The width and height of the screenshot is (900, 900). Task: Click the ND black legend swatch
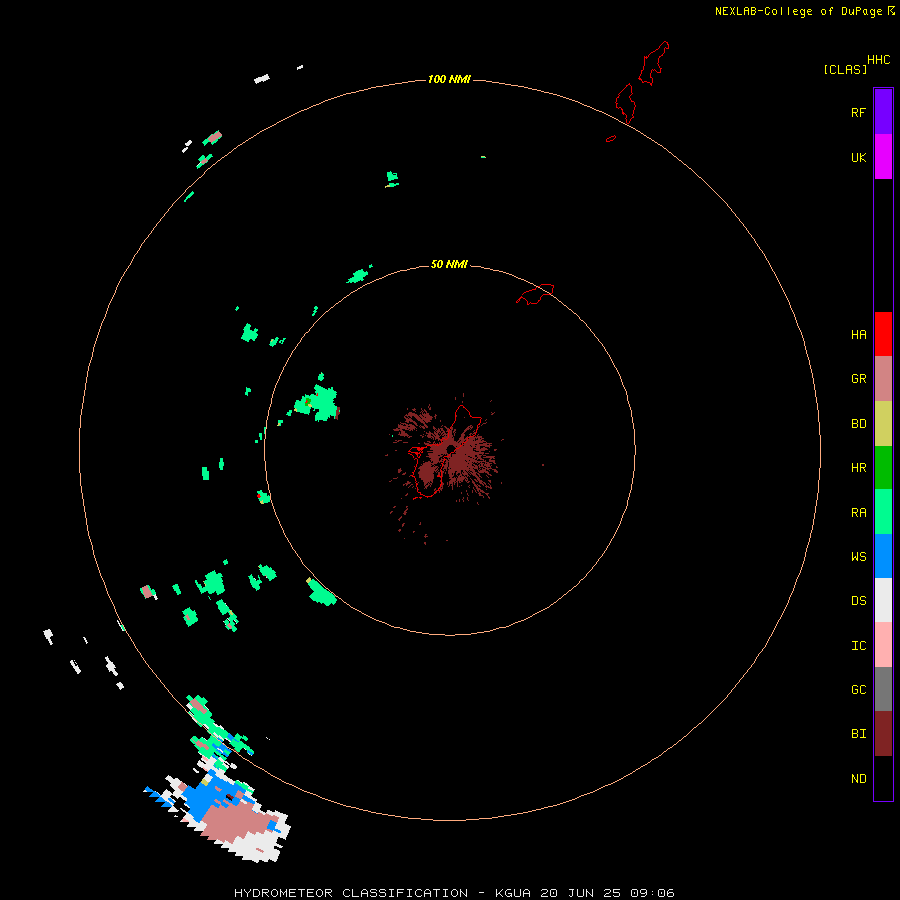tap(883, 778)
